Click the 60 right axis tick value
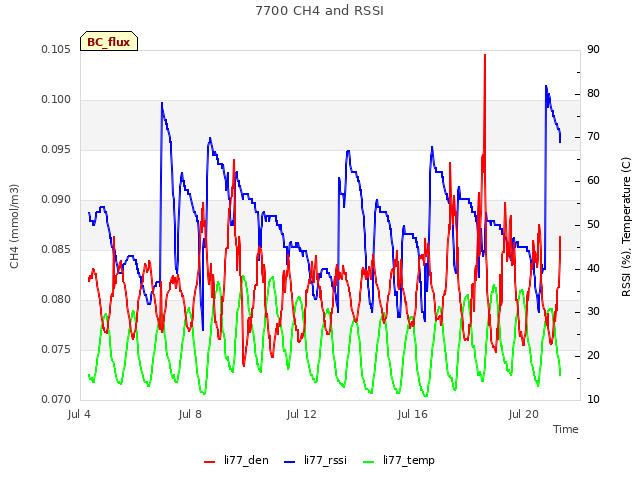Viewport: 640px width, 480px height. click(x=593, y=181)
